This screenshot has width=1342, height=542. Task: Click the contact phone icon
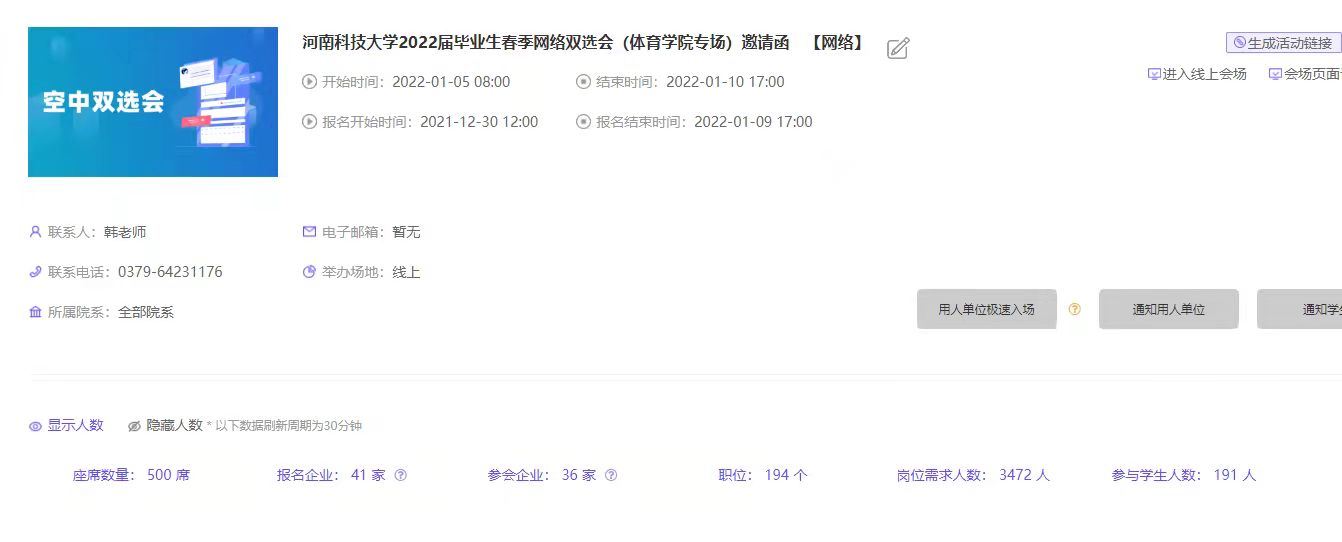coord(35,271)
